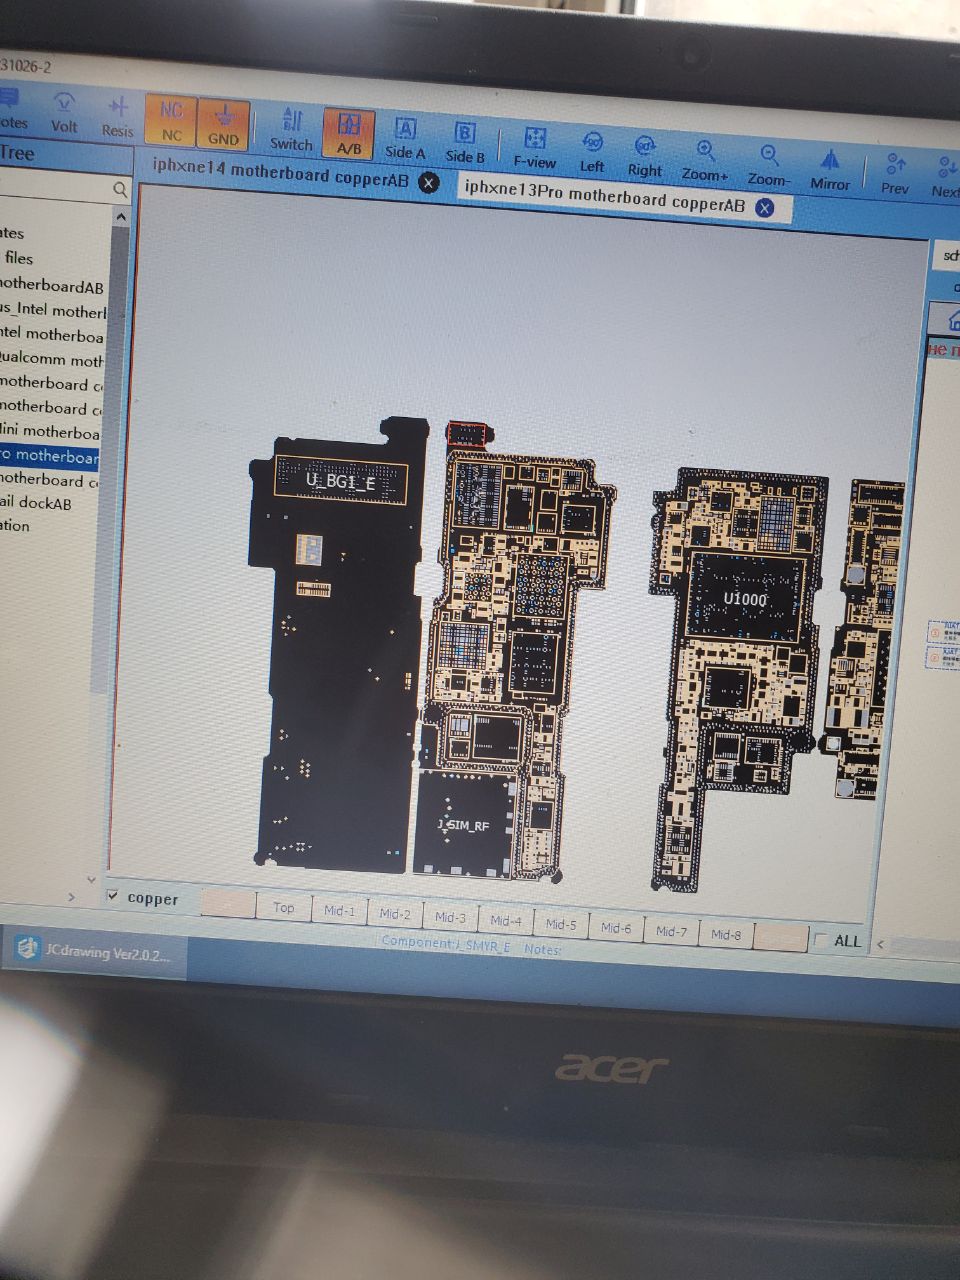Select the 'dockAB' tree item
The height and width of the screenshot is (1280, 960).
coord(36,503)
